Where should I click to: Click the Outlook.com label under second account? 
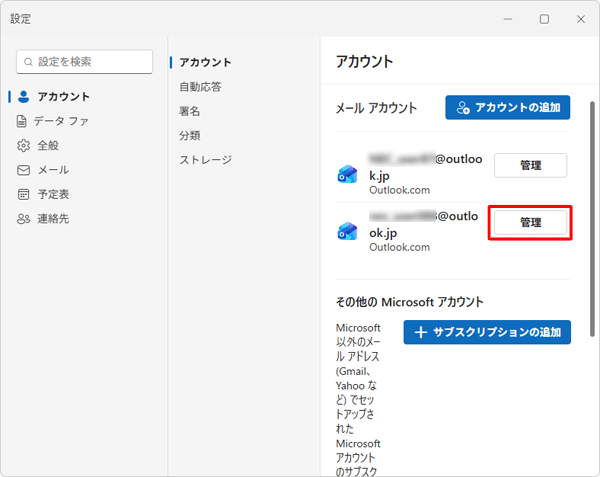point(399,247)
